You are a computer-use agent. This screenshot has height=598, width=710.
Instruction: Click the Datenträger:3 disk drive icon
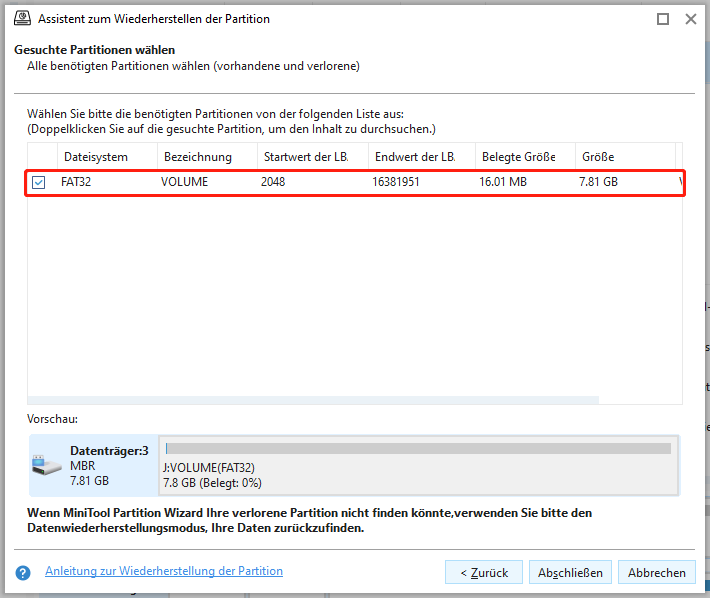(x=47, y=465)
